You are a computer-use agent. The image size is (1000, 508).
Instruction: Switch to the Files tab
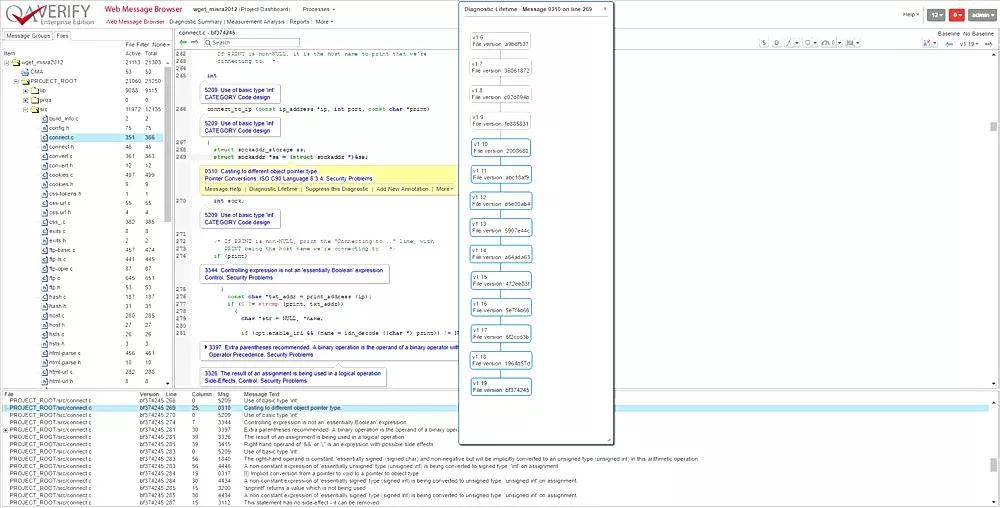click(x=62, y=36)
